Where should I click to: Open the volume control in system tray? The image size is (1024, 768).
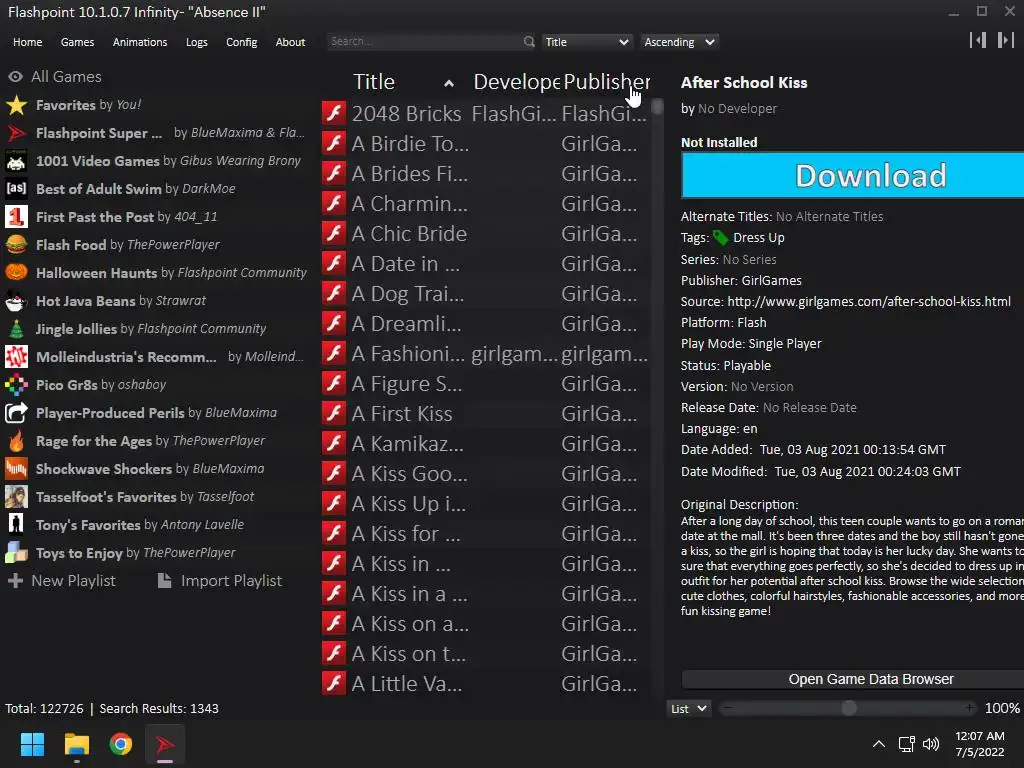931,744
